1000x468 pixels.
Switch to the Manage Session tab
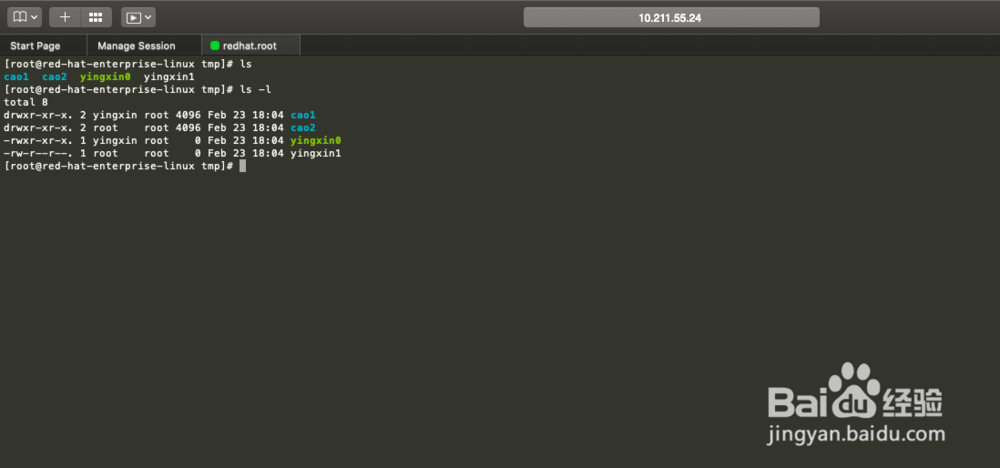point(136,46)
